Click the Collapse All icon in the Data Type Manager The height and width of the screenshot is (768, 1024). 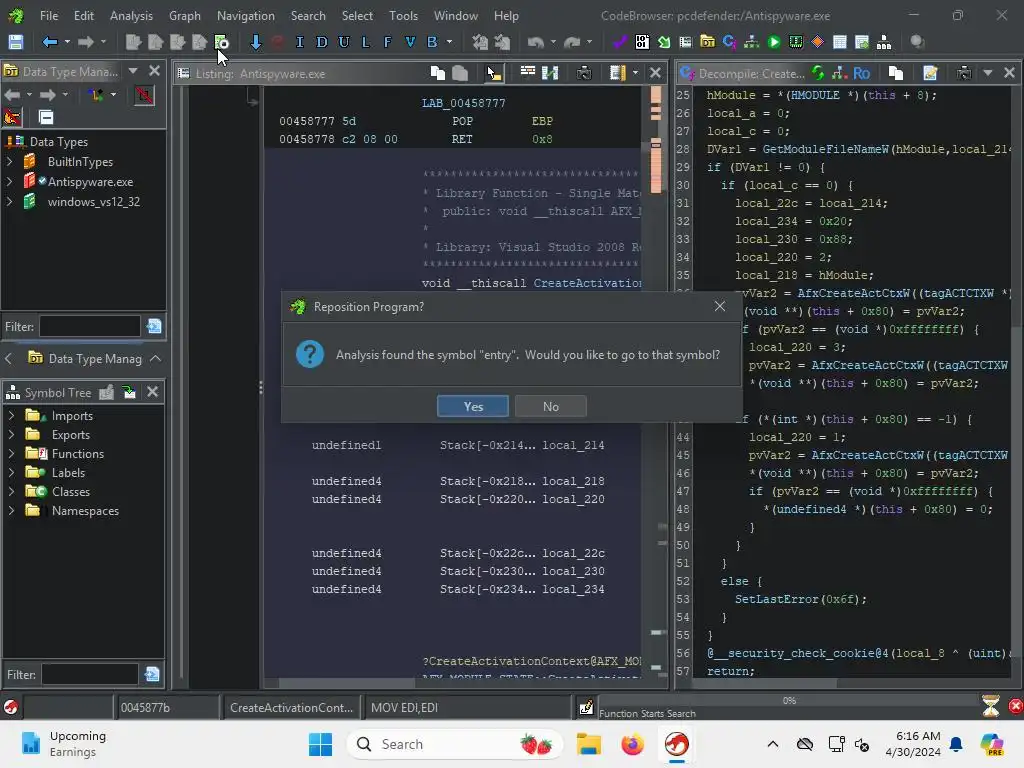tap(46, 118)
